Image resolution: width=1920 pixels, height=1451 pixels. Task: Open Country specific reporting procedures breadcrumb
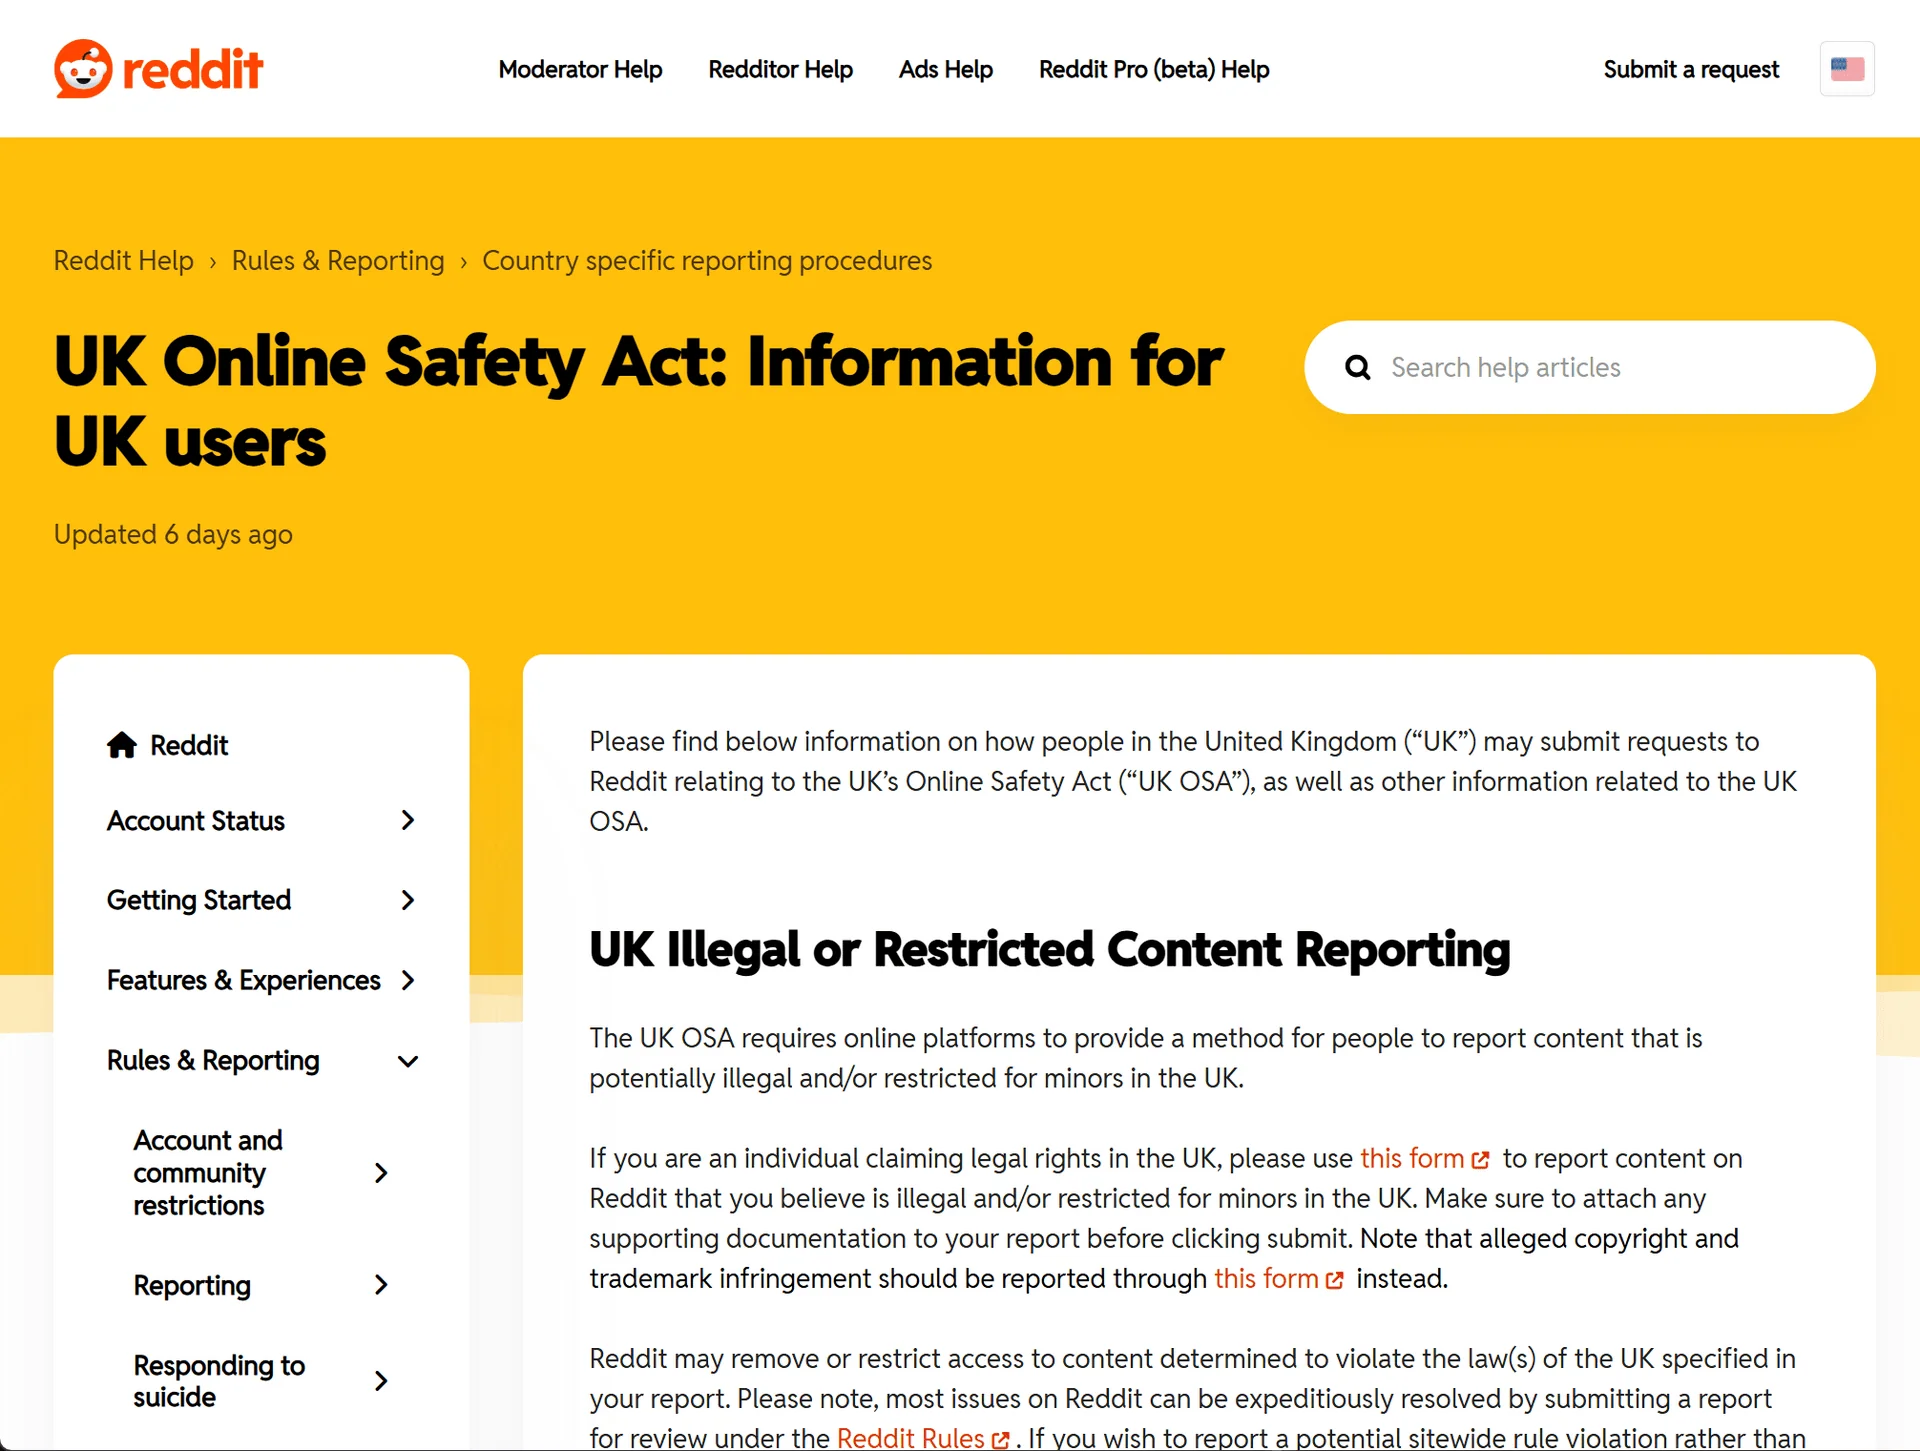pyautogui.click(x=707, y=261)
